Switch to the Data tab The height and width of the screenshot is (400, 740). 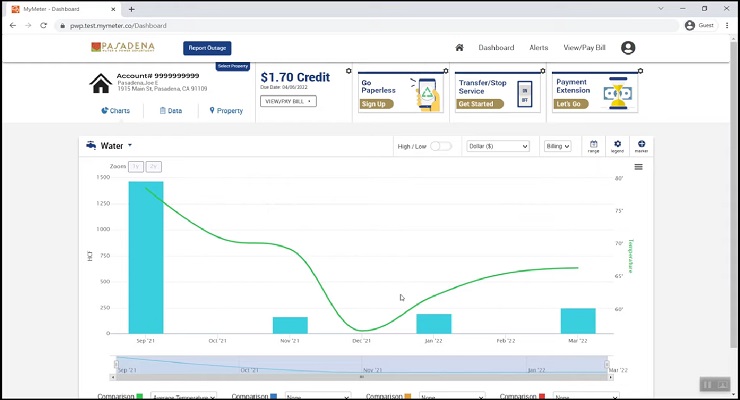[170, 111]
